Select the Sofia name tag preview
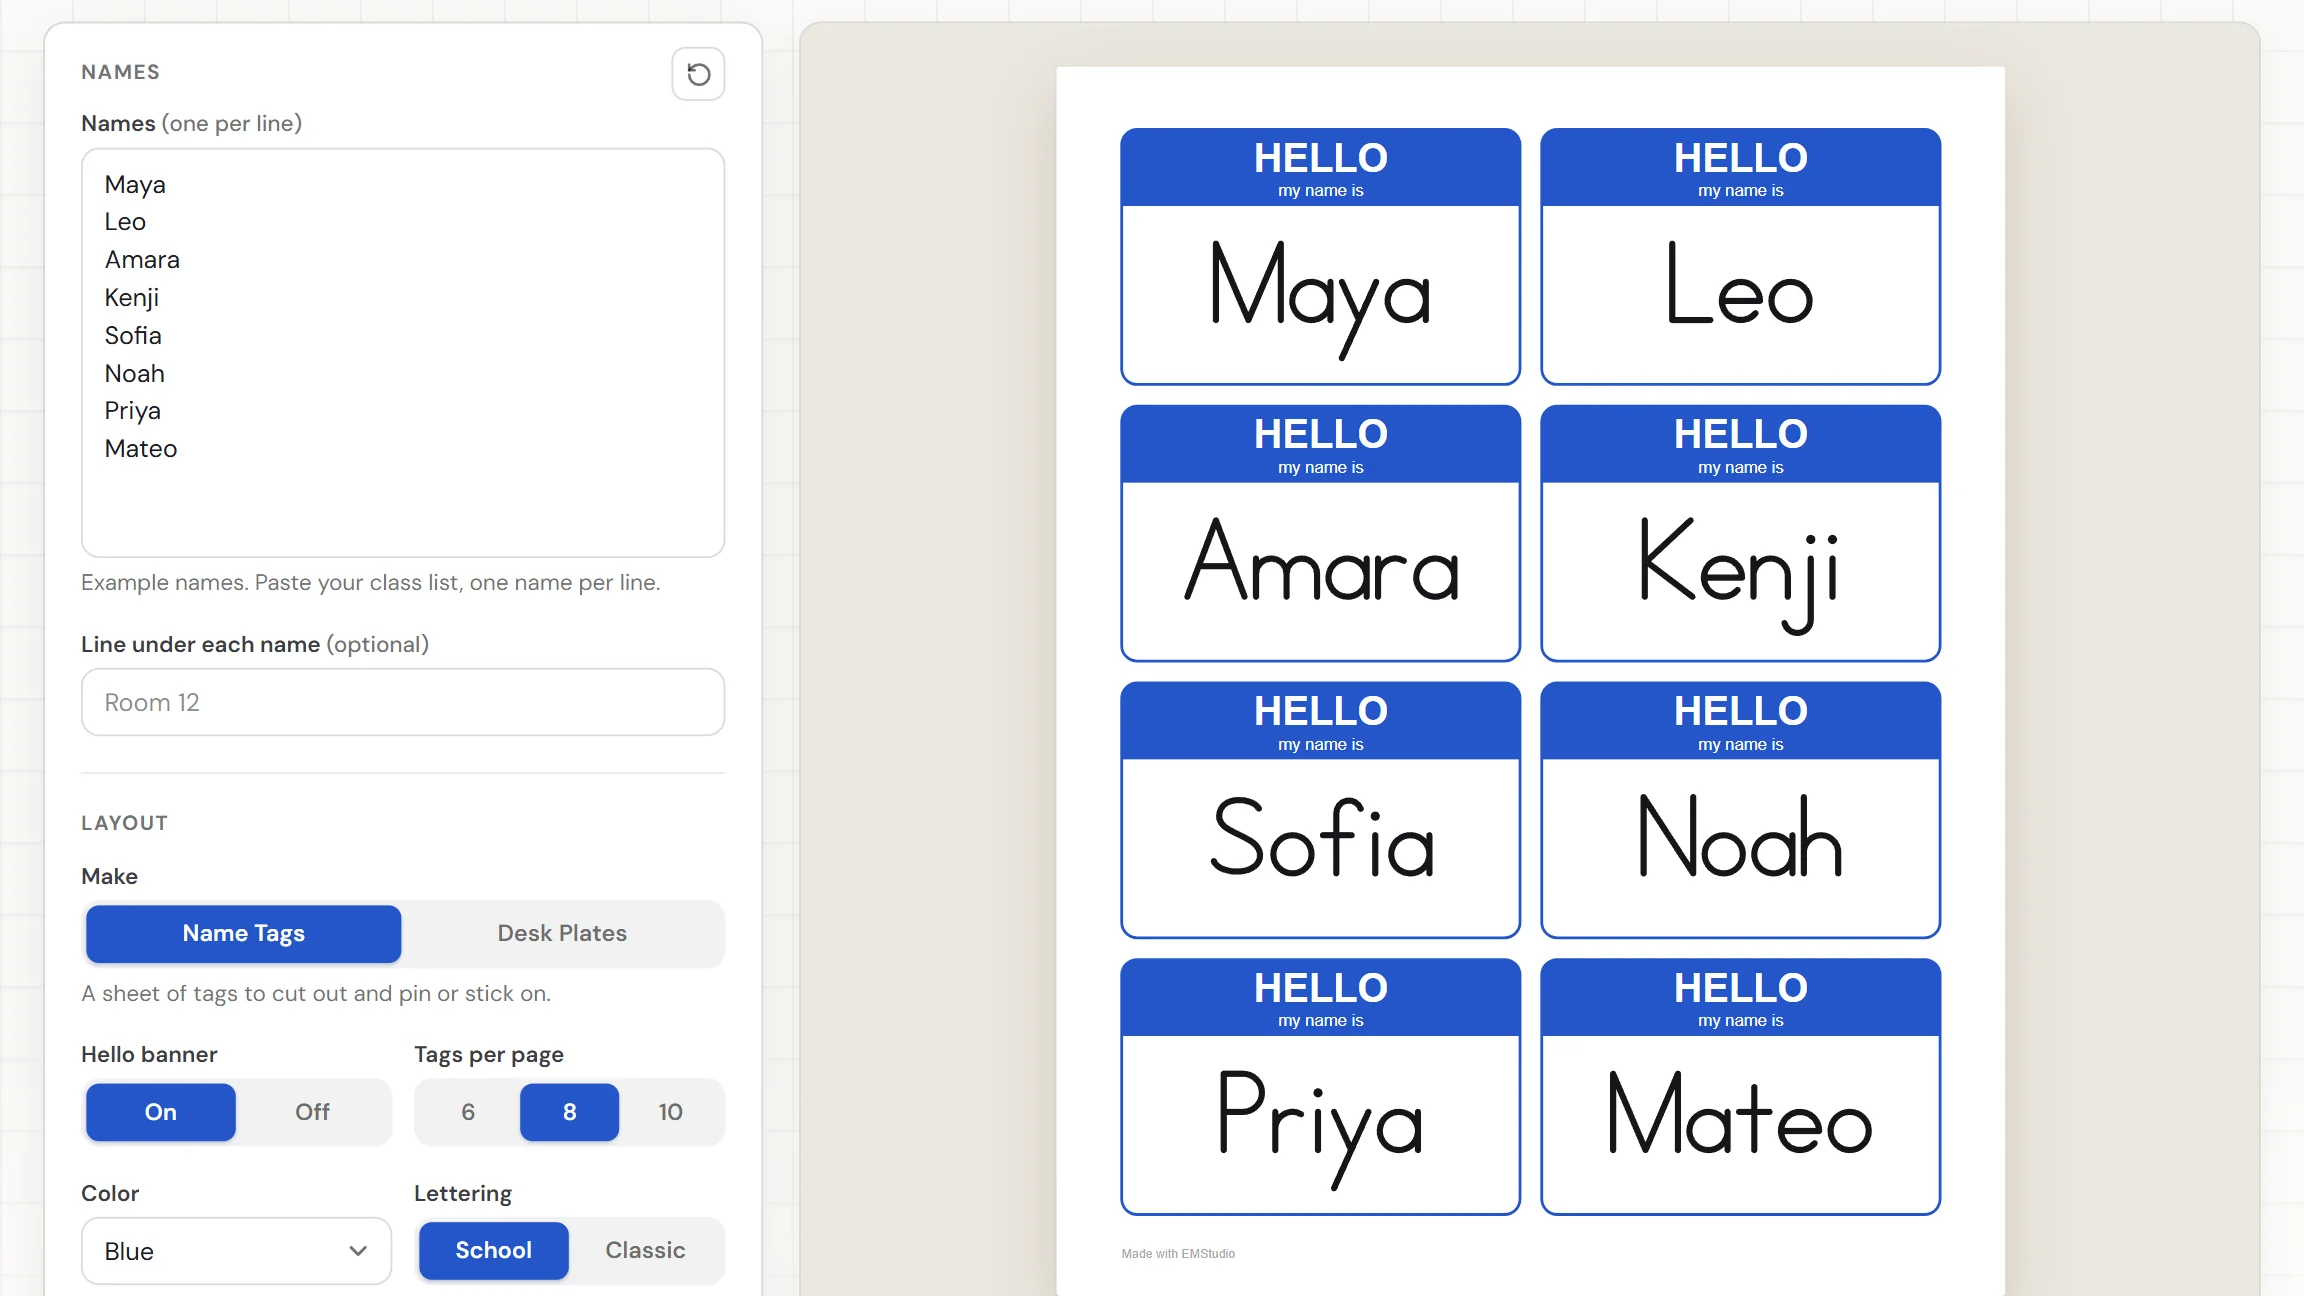The width and height of the screenshot is (2304, 1296). (x=1321, y=810)
